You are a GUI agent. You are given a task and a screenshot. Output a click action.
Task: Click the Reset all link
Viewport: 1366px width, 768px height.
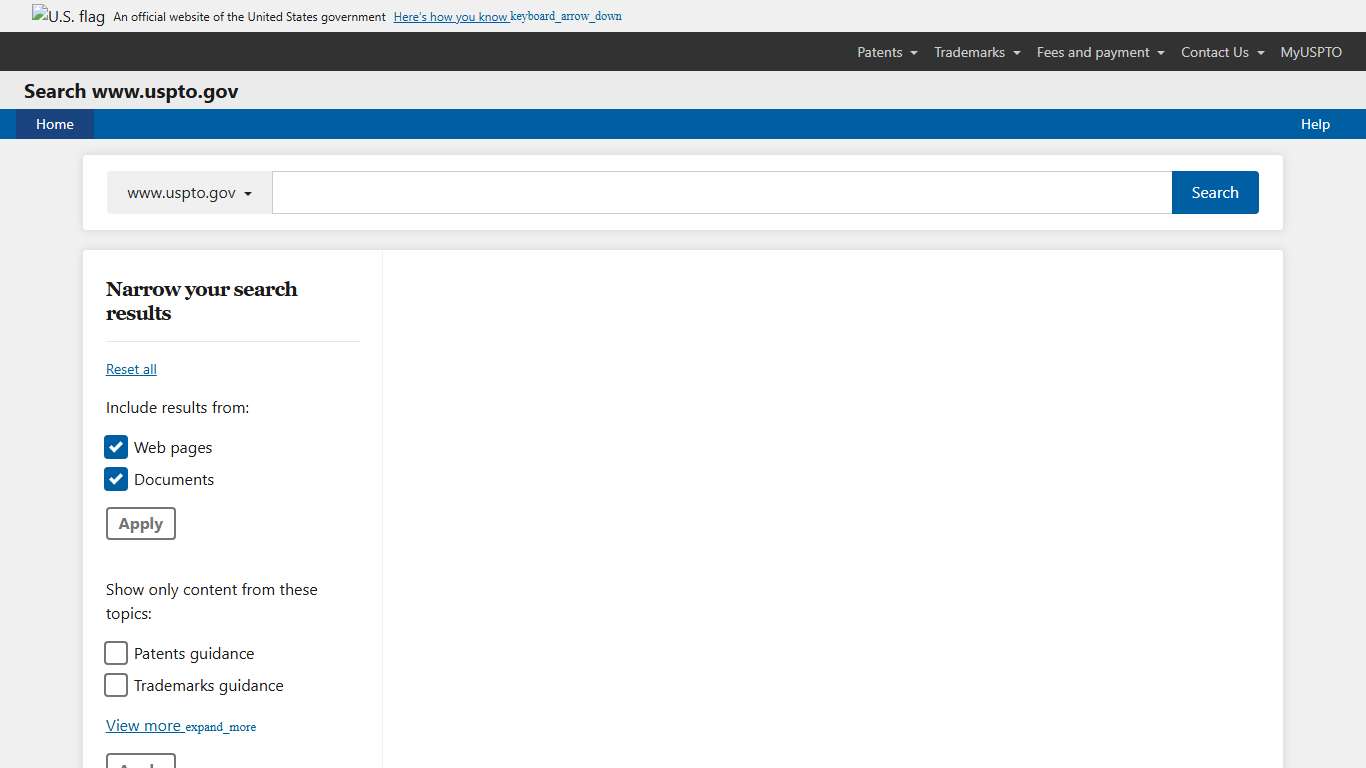click(x=131, y=369)
